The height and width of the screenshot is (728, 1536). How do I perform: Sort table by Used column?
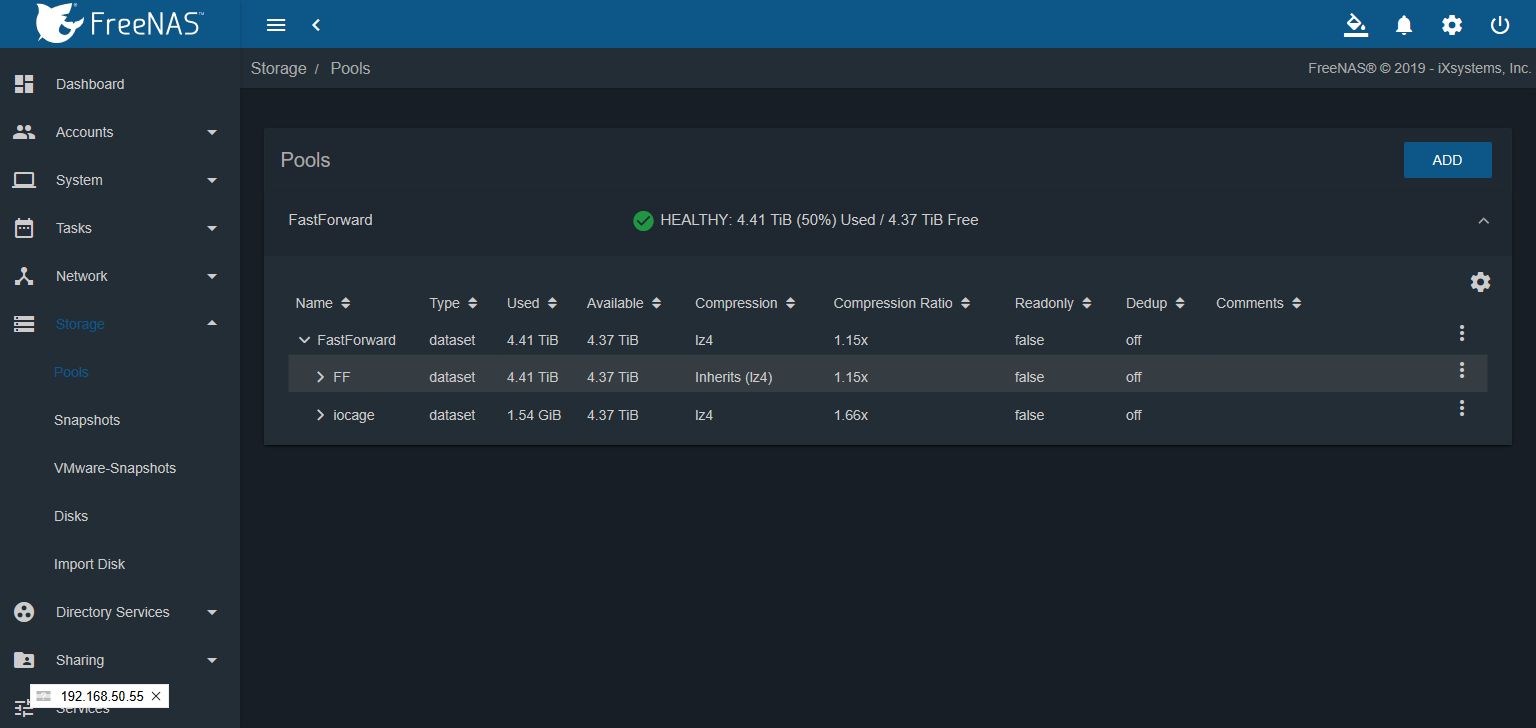(x=552, y=303)
